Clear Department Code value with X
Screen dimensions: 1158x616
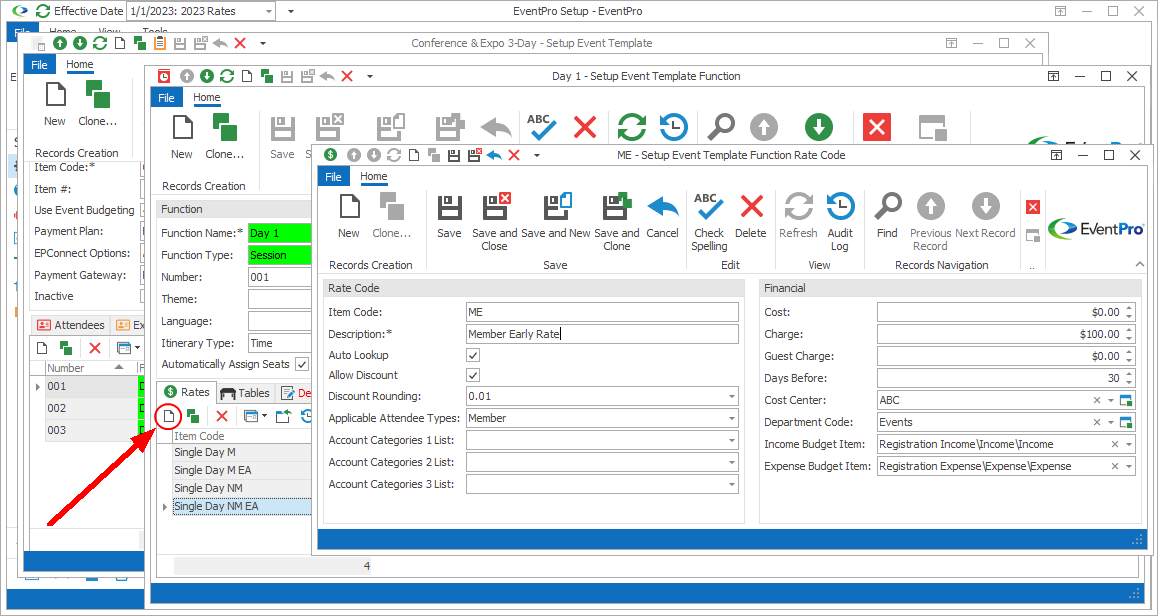1097,422
